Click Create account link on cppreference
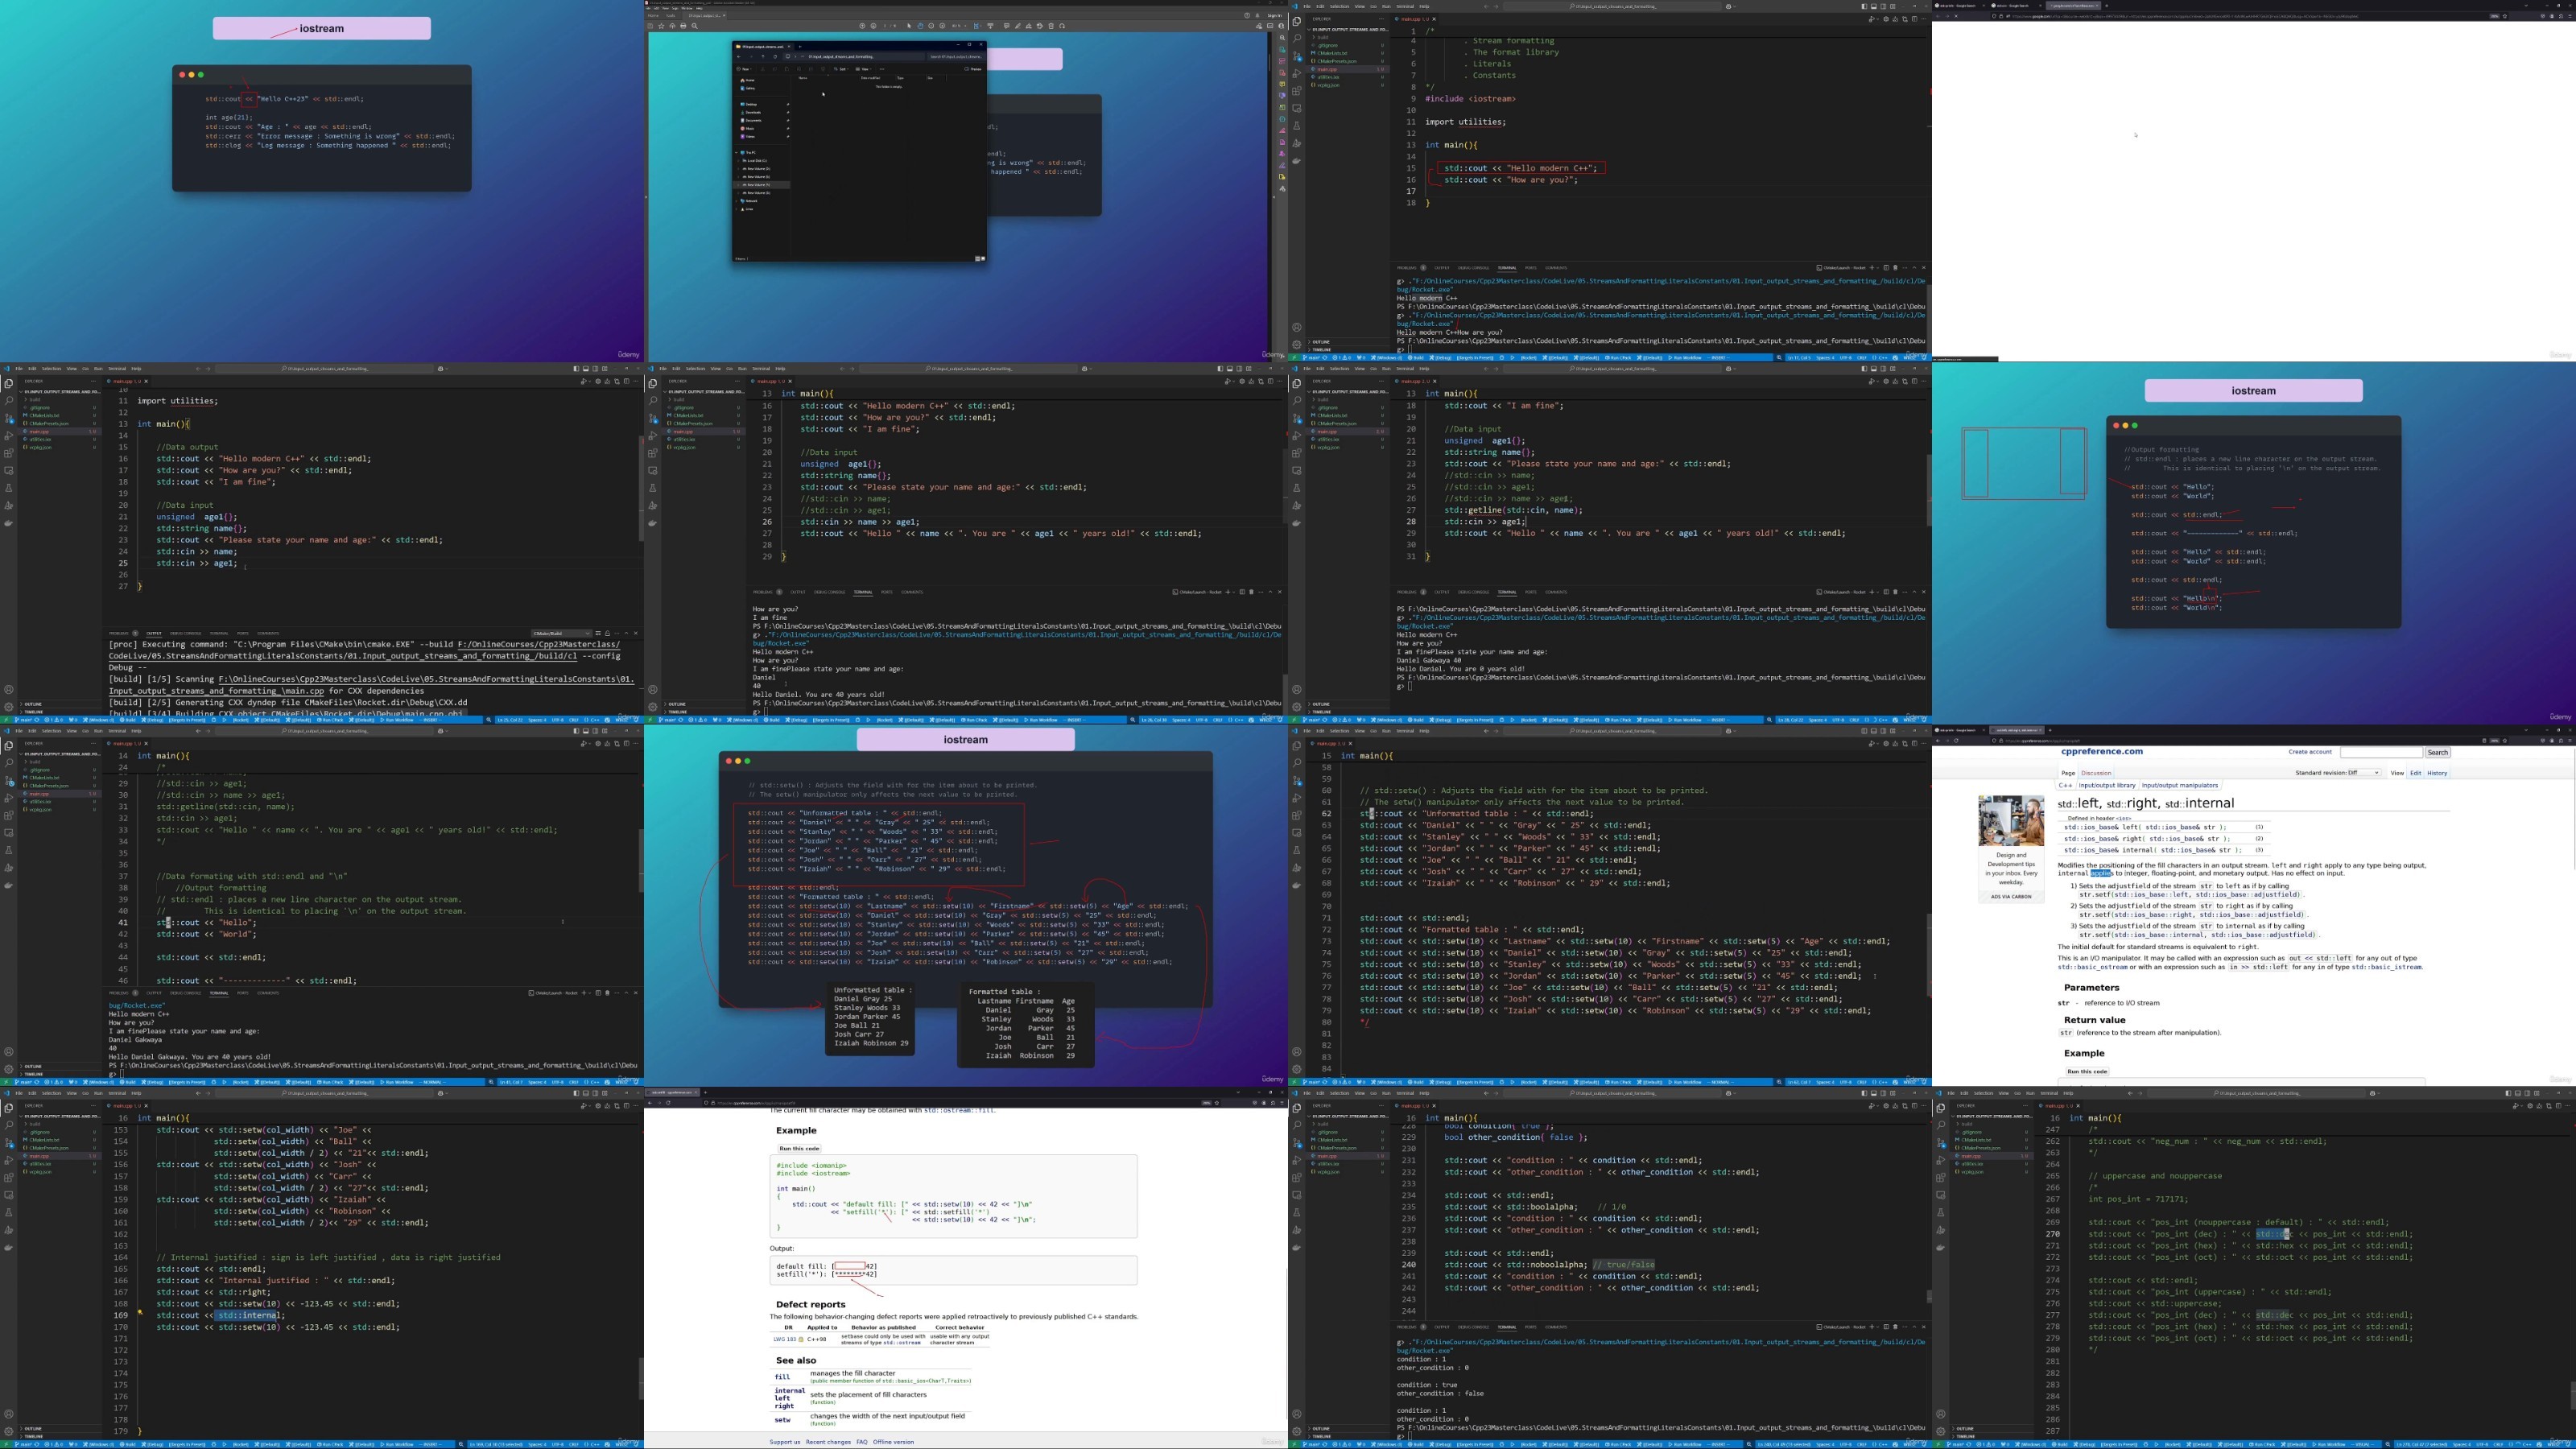 [x=2310, y=752]
